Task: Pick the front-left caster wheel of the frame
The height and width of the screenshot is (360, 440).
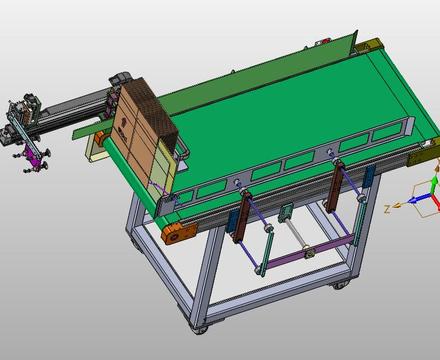Action: point(200,329)
